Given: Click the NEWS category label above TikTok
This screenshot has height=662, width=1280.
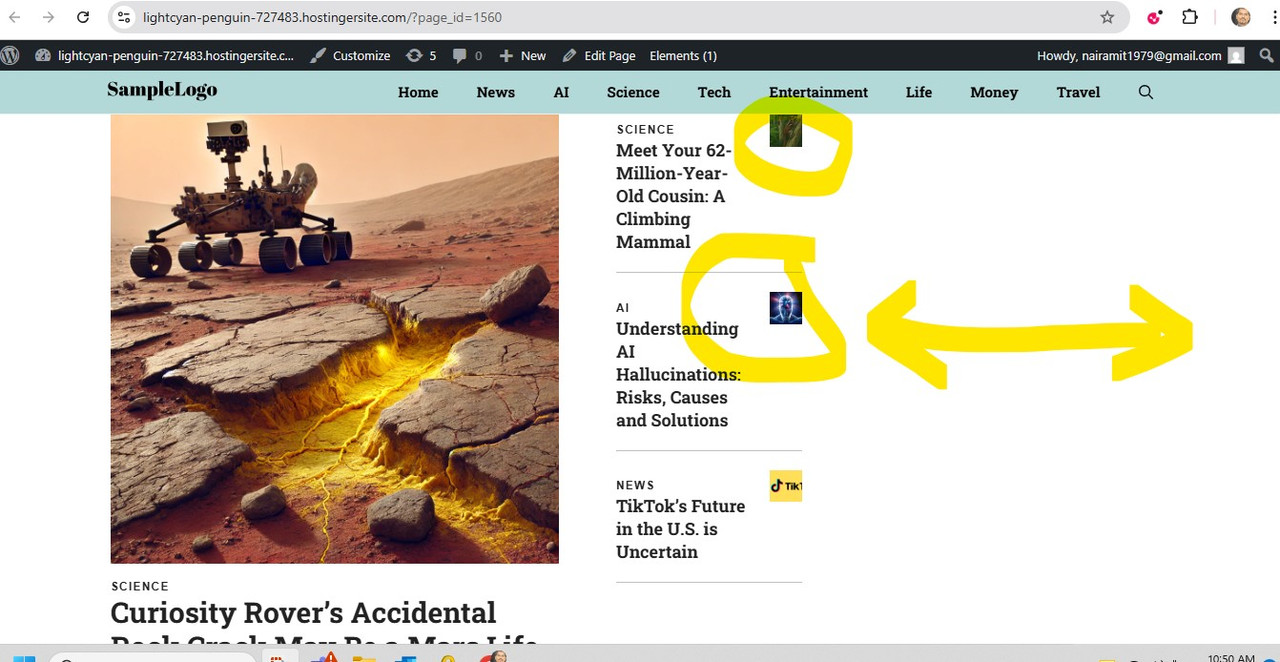Looking at the screenshot, I should (635, 485).
